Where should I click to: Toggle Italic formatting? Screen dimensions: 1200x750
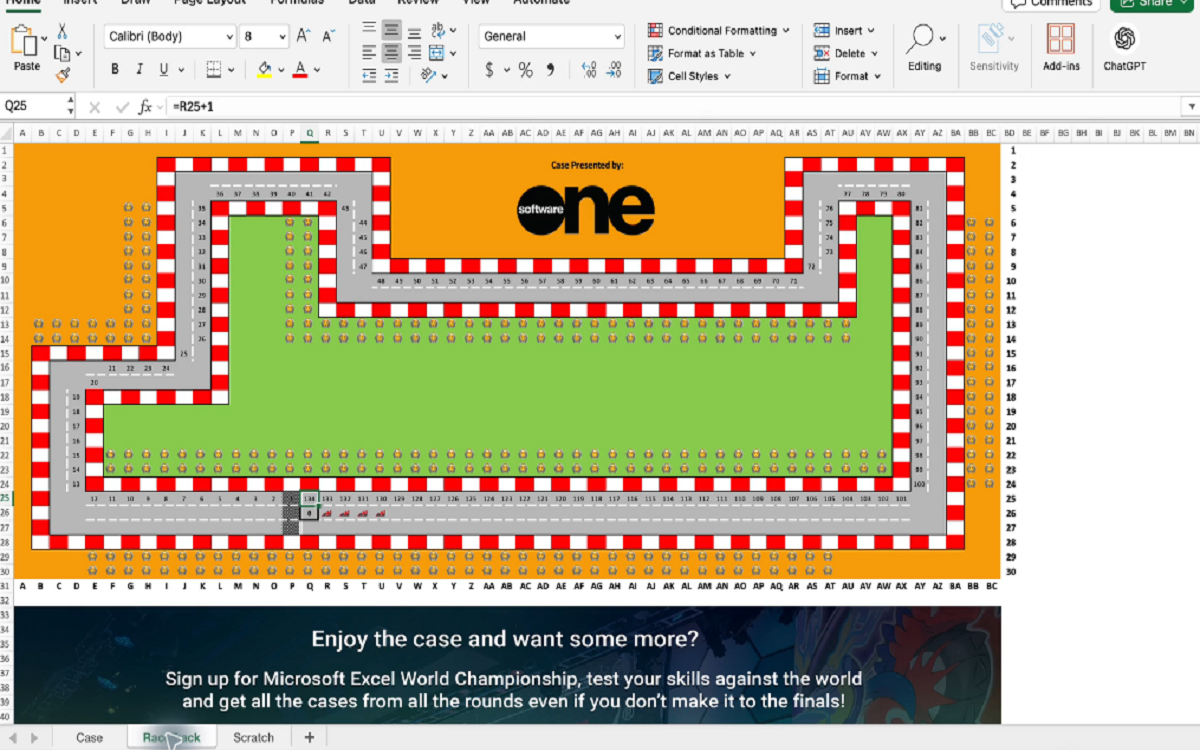tap(139, 70)
